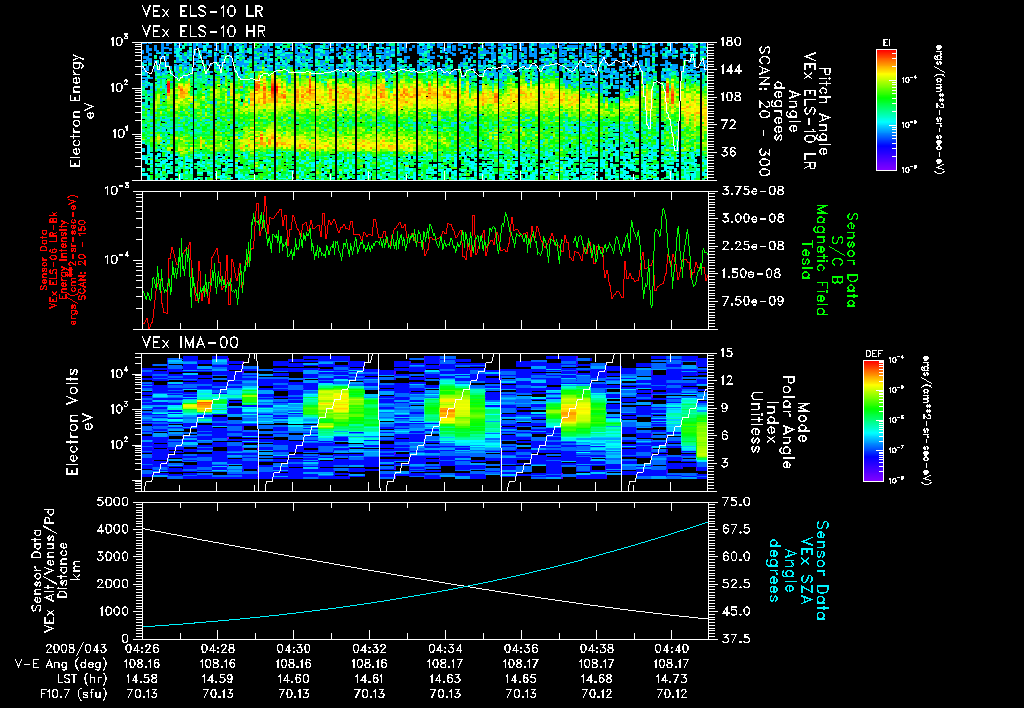The height and width of the screenshot is (708, 1024).
Task: Click the V-E angle 108.16 under 04:26
Action: [x=142, y=664]
